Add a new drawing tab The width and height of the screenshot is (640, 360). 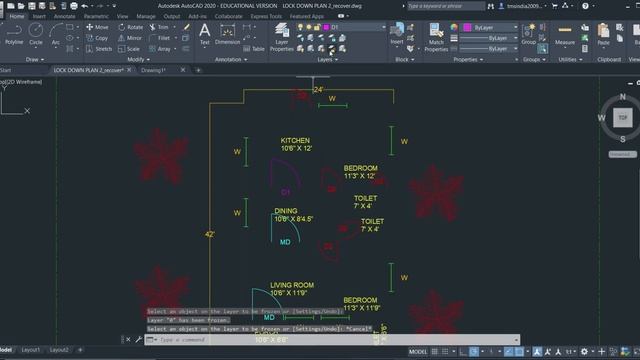point(198,70)
